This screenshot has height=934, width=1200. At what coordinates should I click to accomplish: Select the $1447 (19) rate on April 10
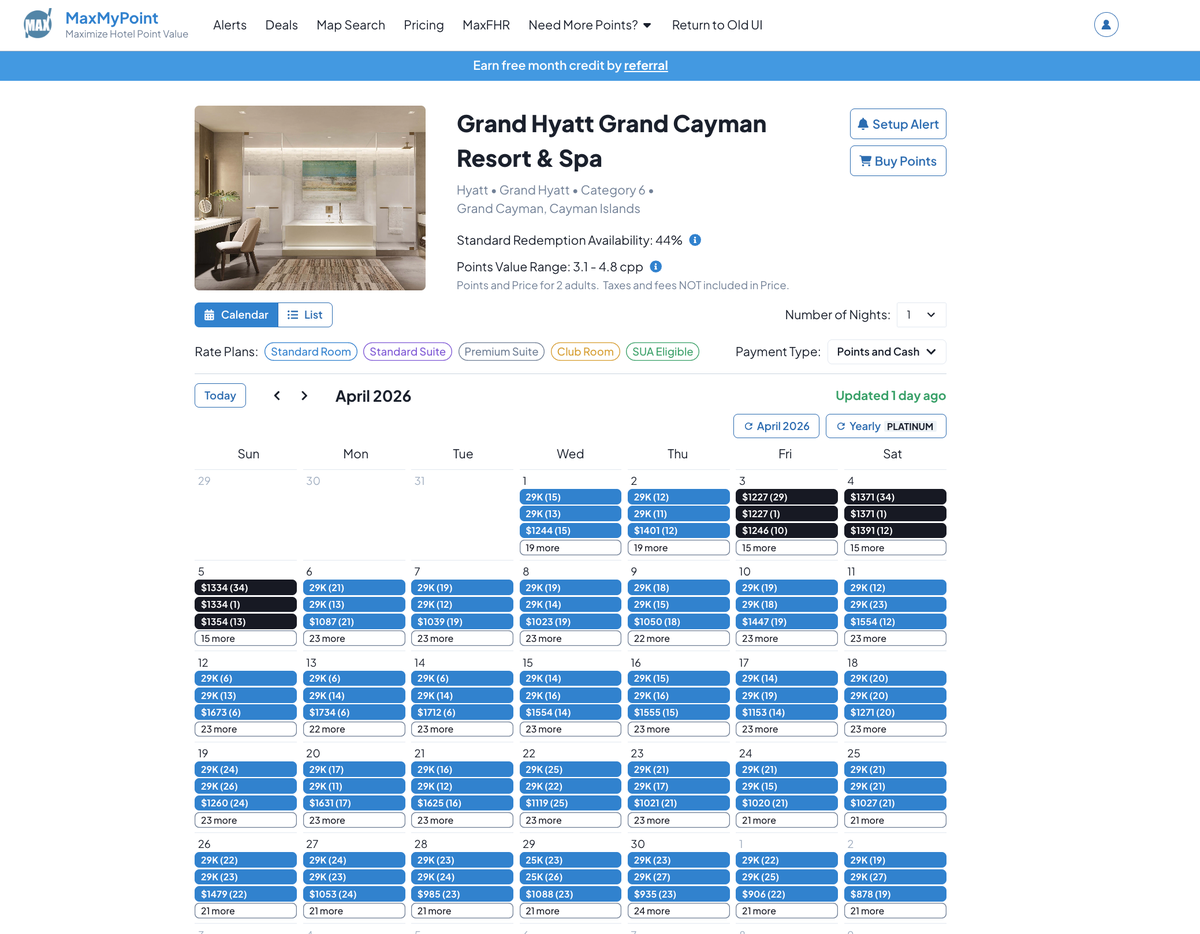point(786,622)
